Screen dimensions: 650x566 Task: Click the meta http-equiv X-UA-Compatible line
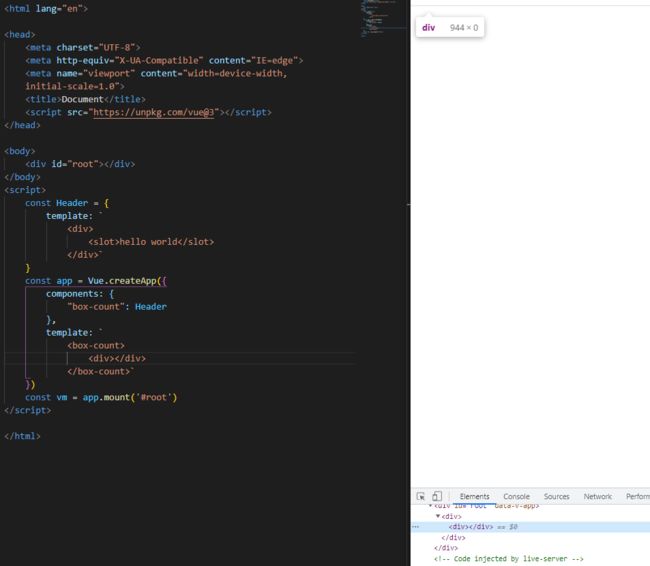164,61
